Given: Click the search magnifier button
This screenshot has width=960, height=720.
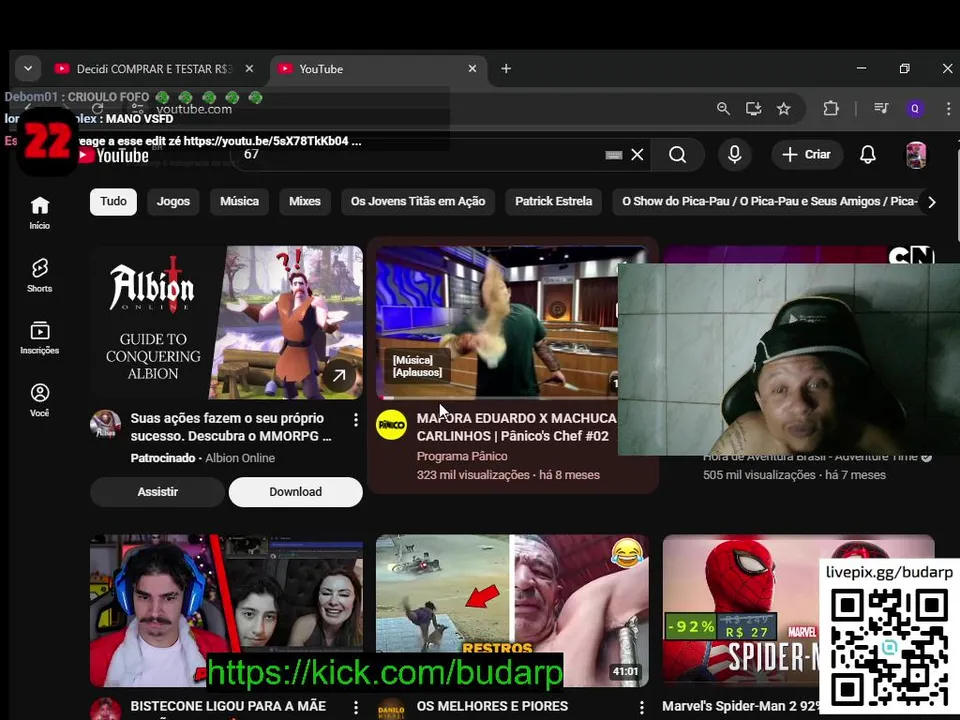Looking at the screenshot, I should (677, 155).
